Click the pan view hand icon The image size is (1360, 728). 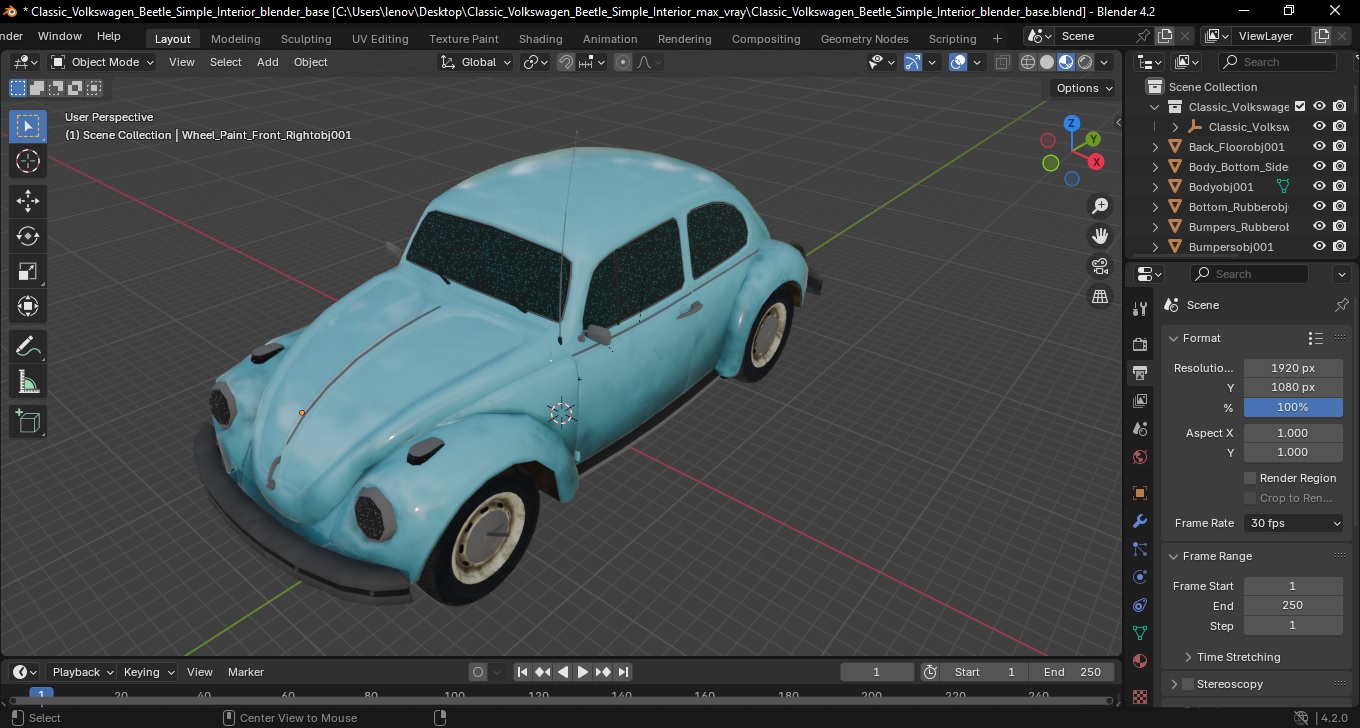pyautogui.click(x=1100, y=236)
